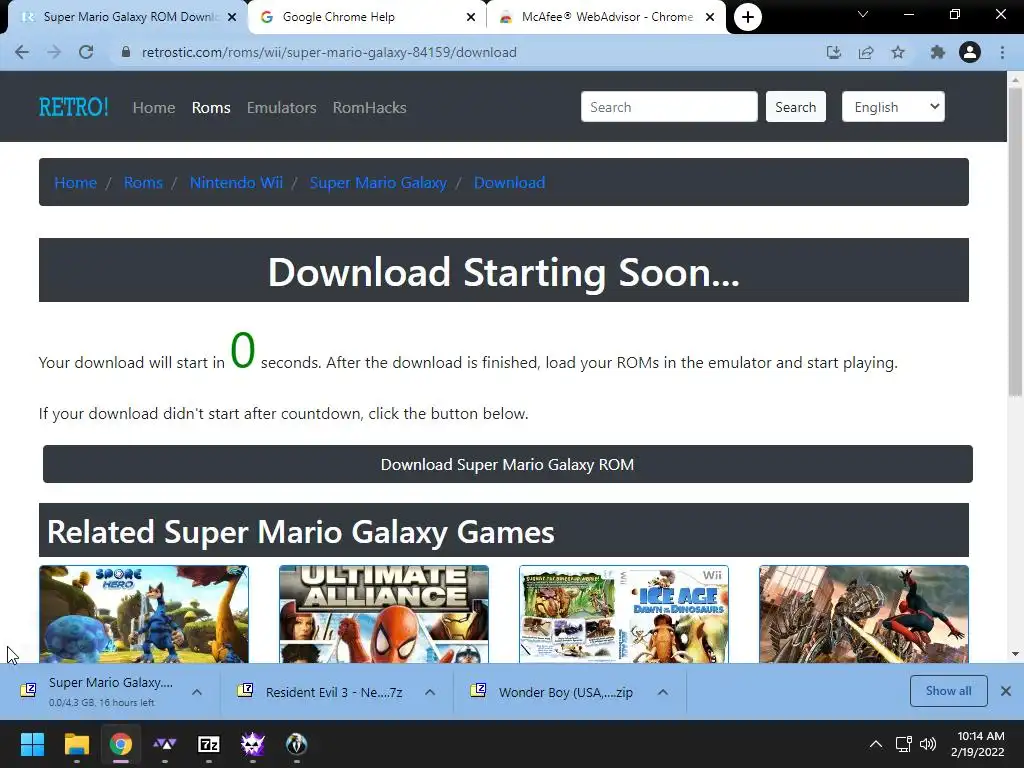1024x768 pixels.
Task: Click the Chrome taskbar icon
Action: 121,744
